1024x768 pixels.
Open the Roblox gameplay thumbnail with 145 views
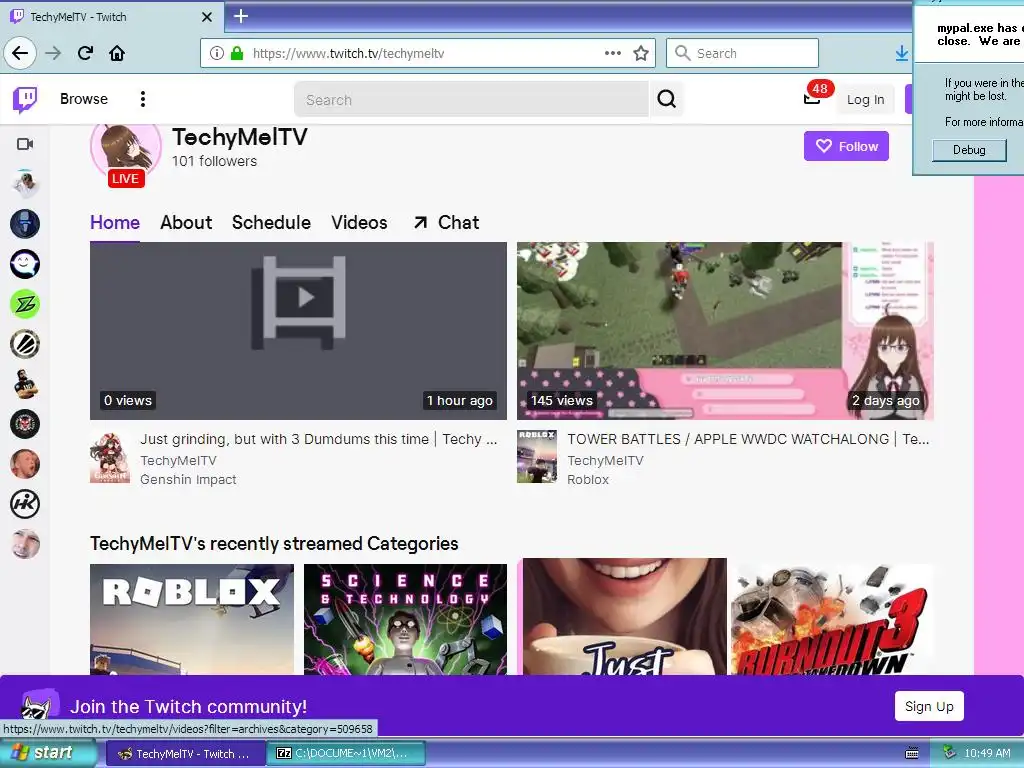[x=726, y=331]
